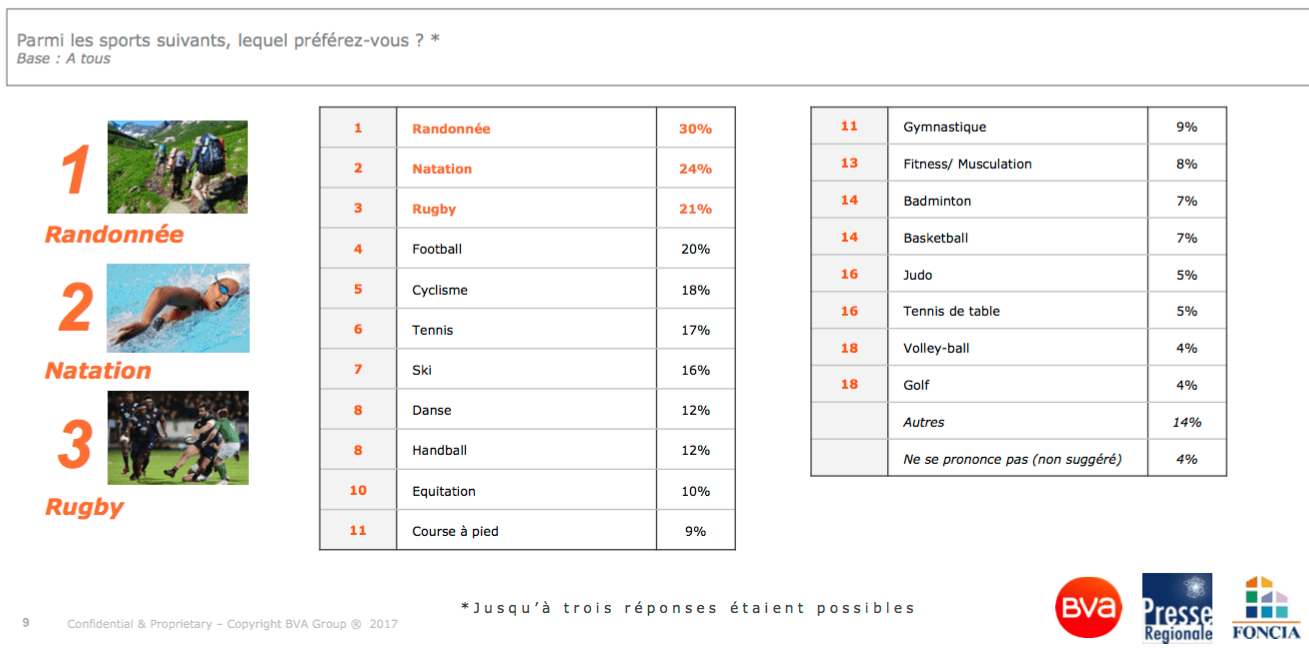Click the Course à pied entry
This screenshot has height=648, width=1309.
click(x=455, y=531)
